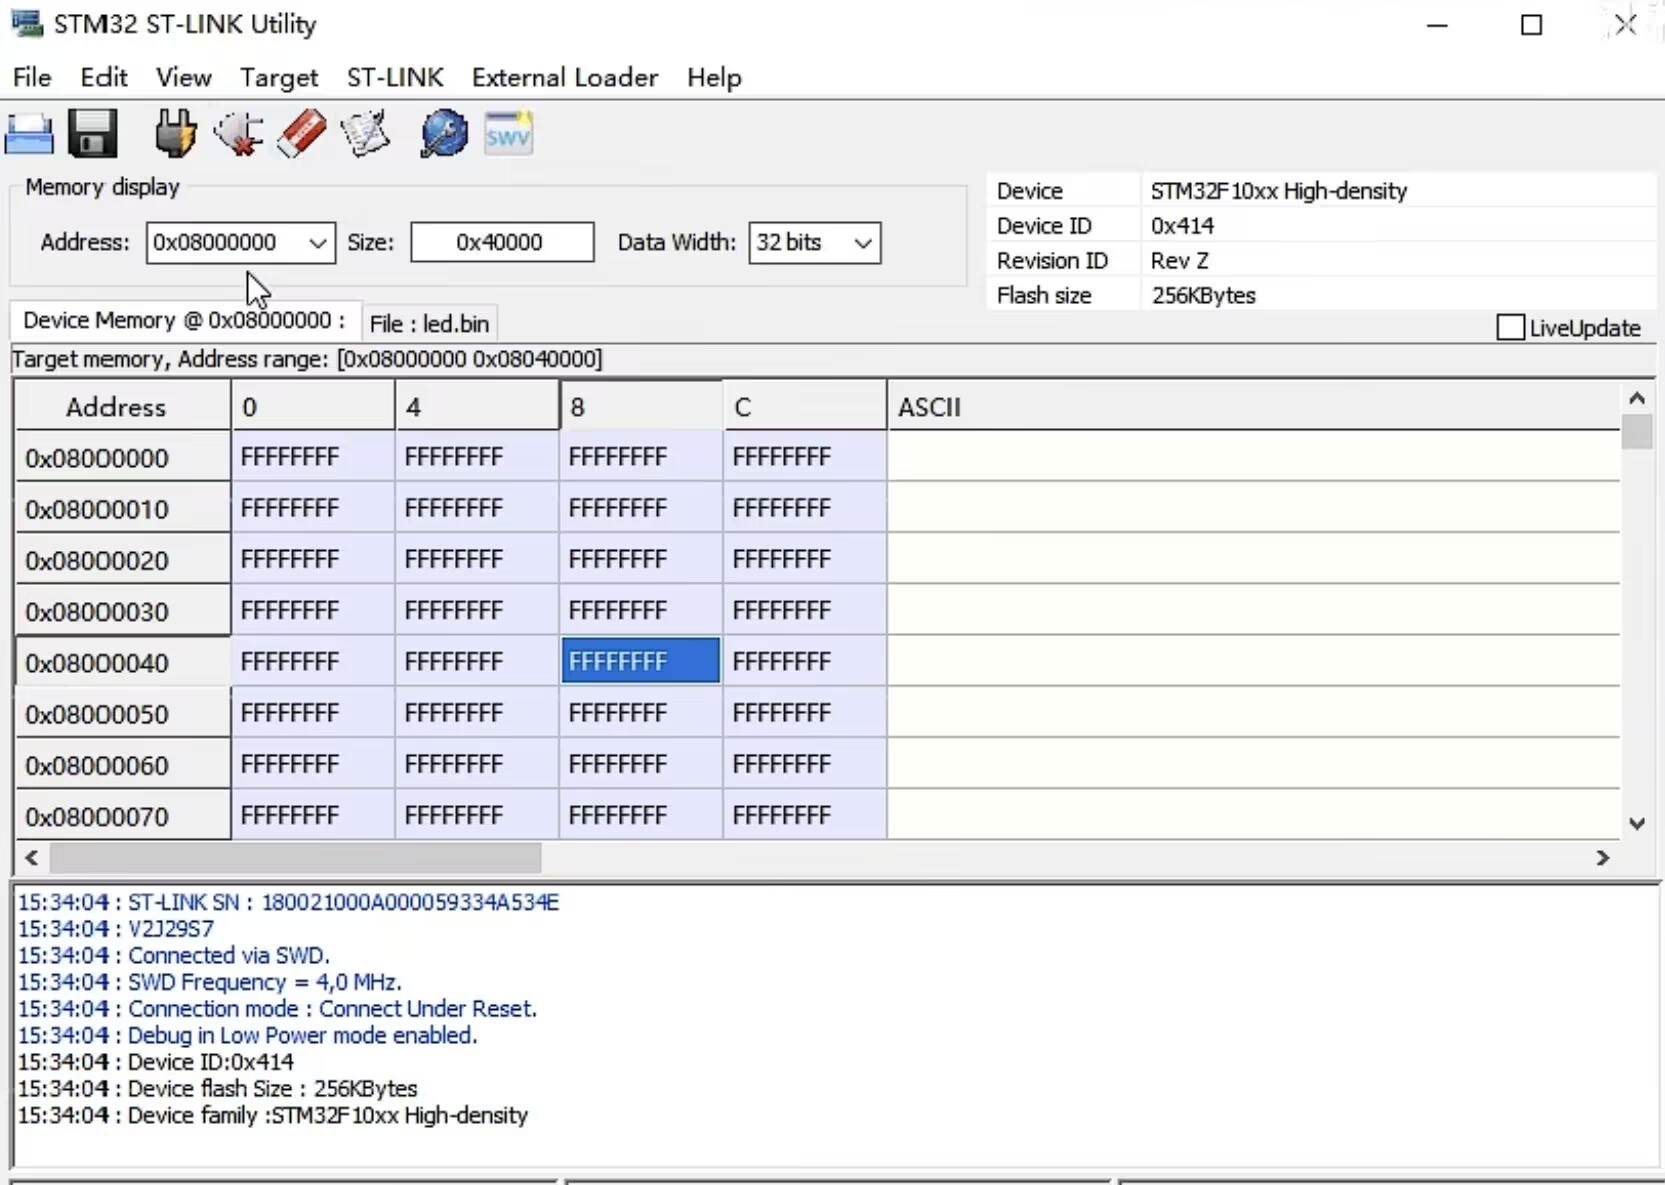The height and width of the screenshot is (1185, 1665).
Task: Open the Target menu
Action: coord(279,77)
